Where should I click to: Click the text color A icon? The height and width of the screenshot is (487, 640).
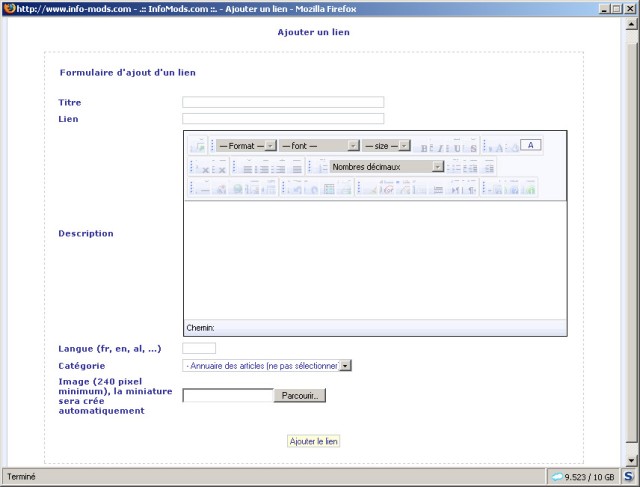point(499,148)
